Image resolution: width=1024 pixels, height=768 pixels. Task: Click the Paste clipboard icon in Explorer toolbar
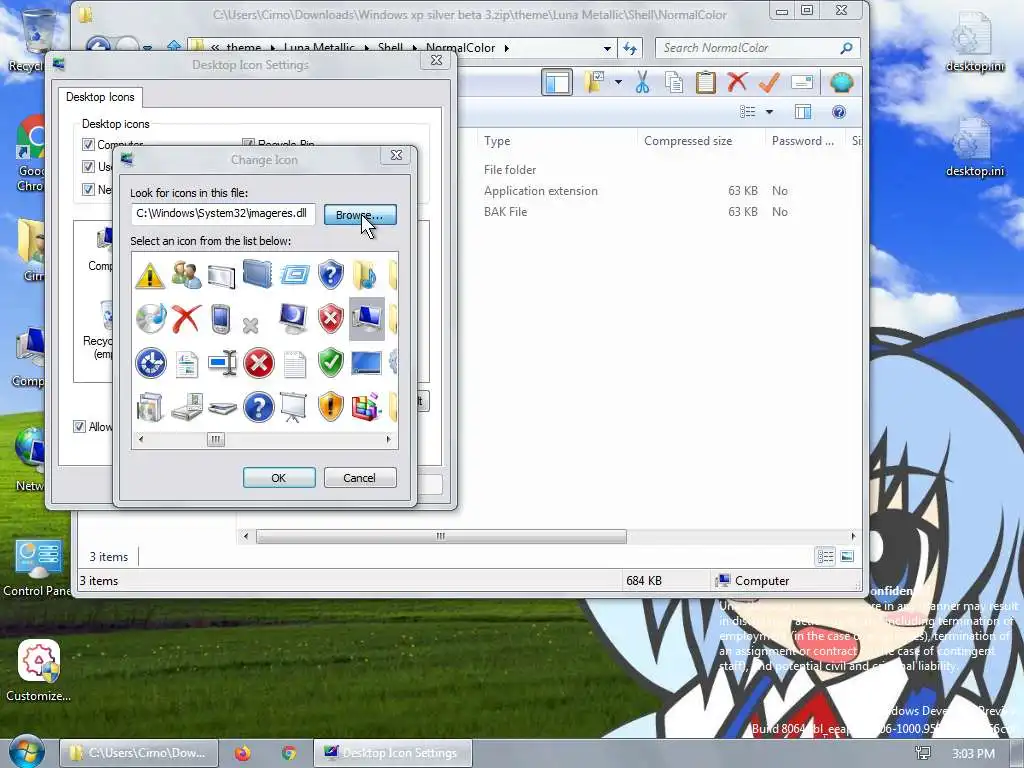(x=705, y=83)
